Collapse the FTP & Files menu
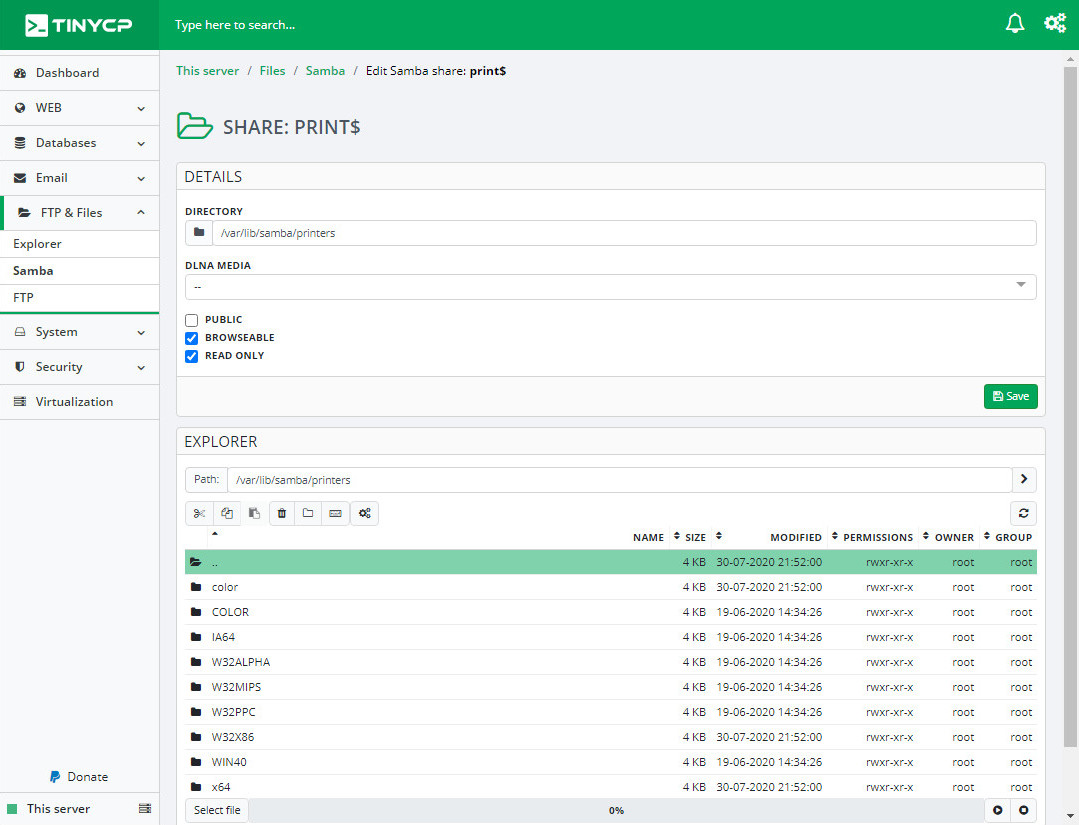Image resolution: width=1079 pixels, height=825 pixels. (x=80, y=213)
